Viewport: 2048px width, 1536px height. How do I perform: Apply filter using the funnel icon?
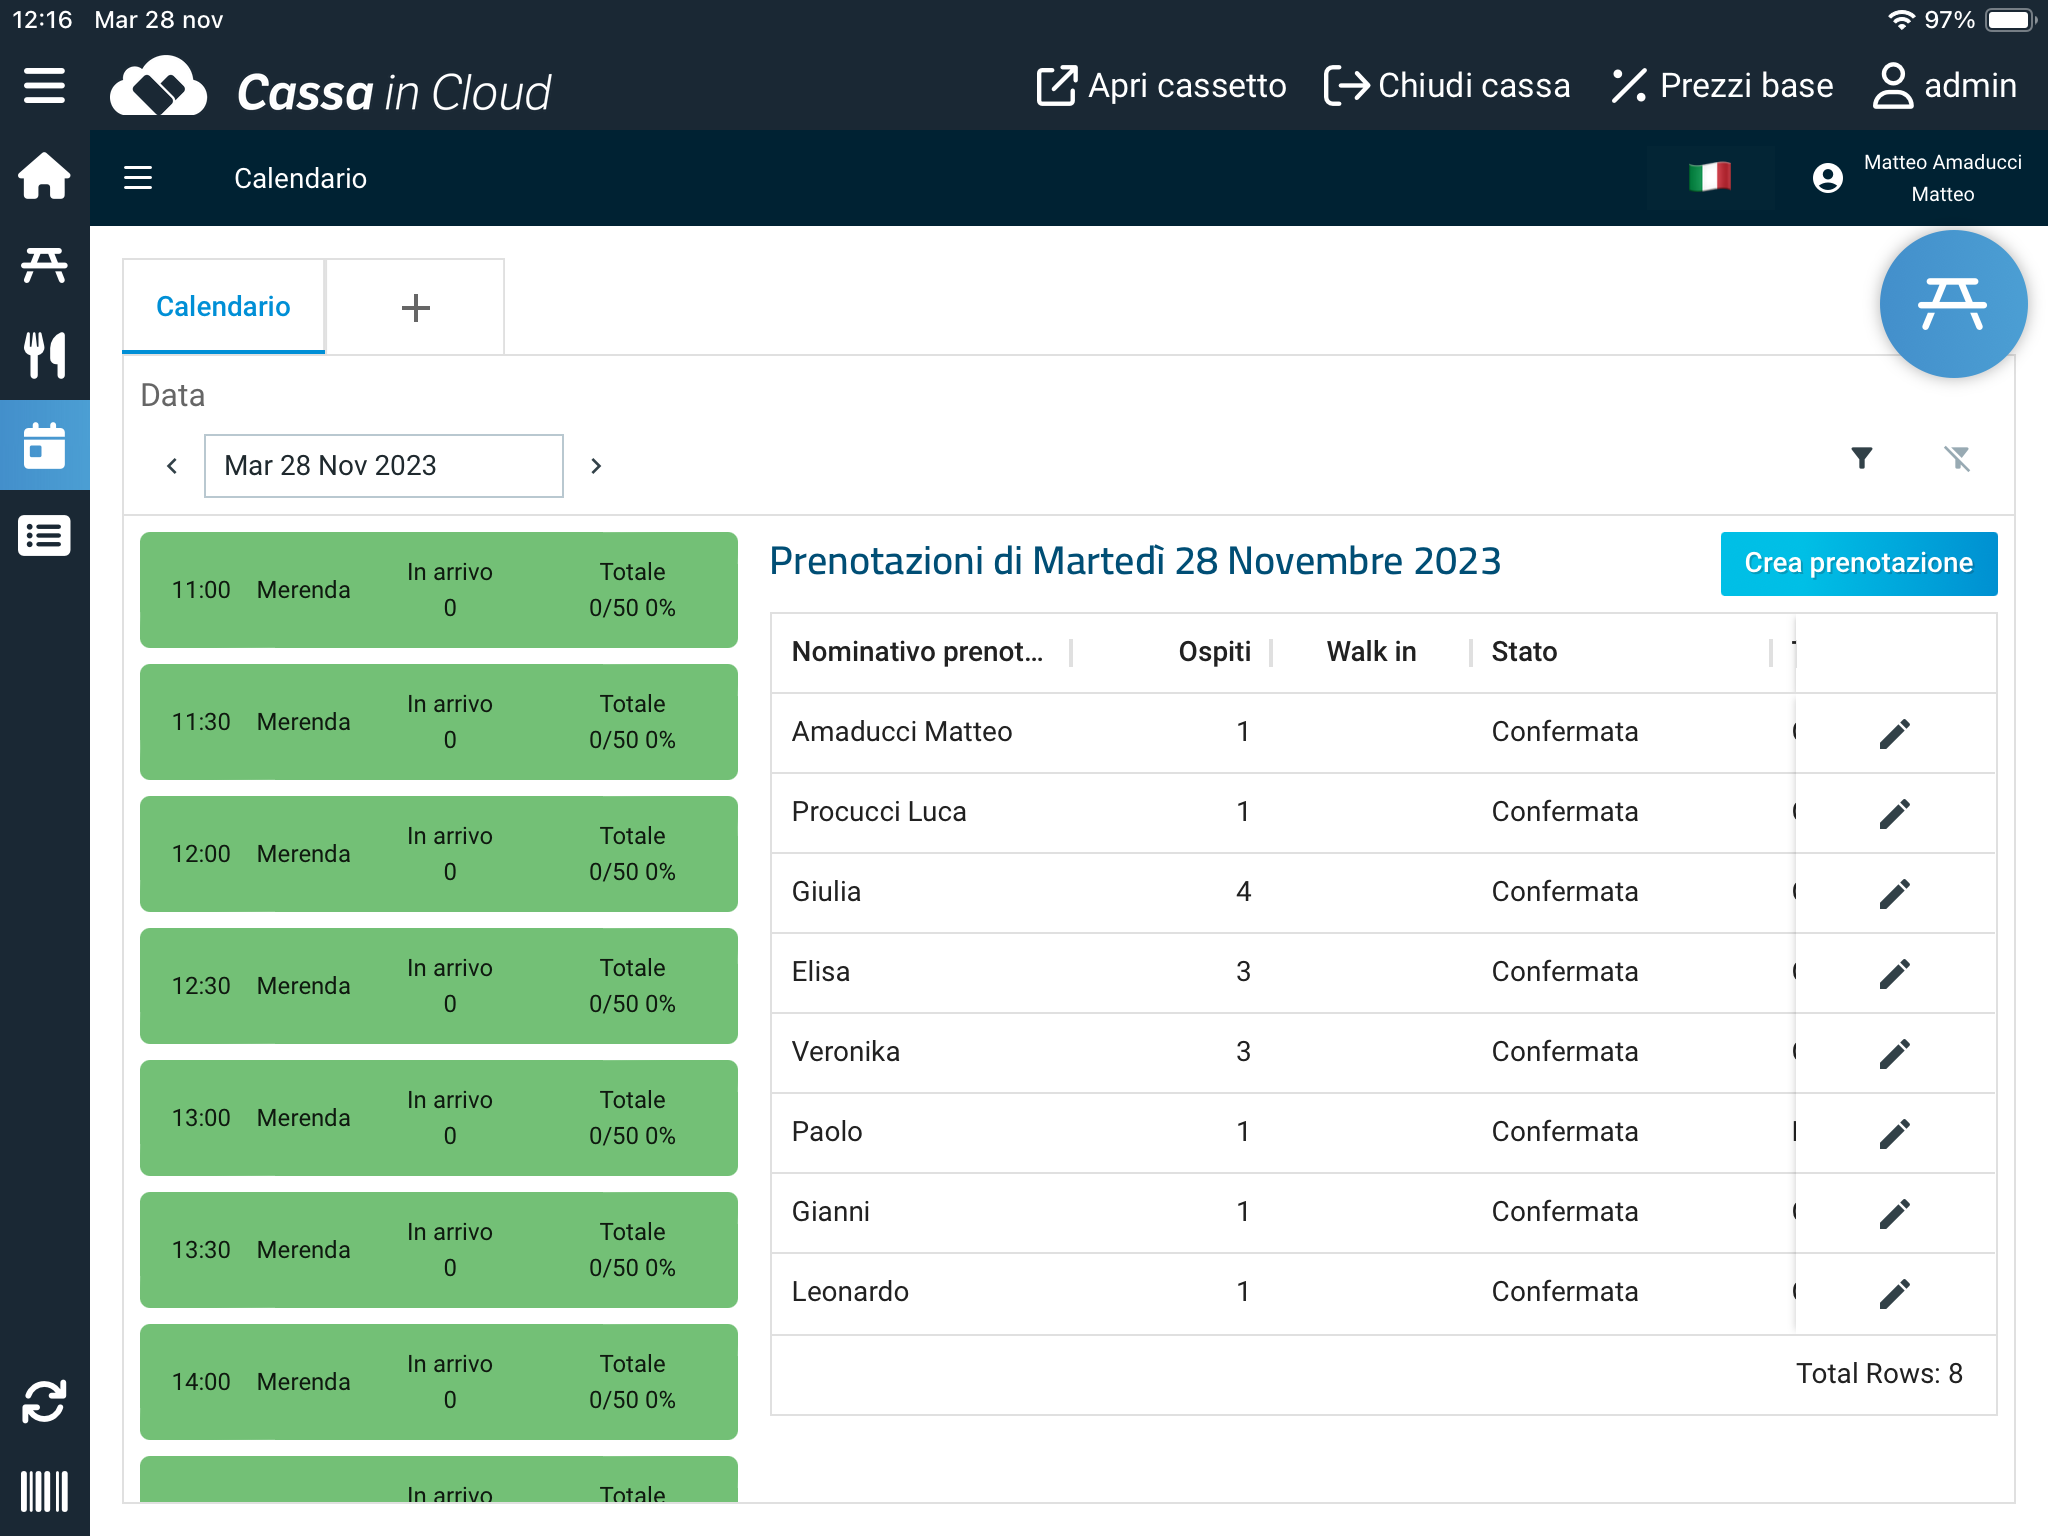click(1861, 458)
